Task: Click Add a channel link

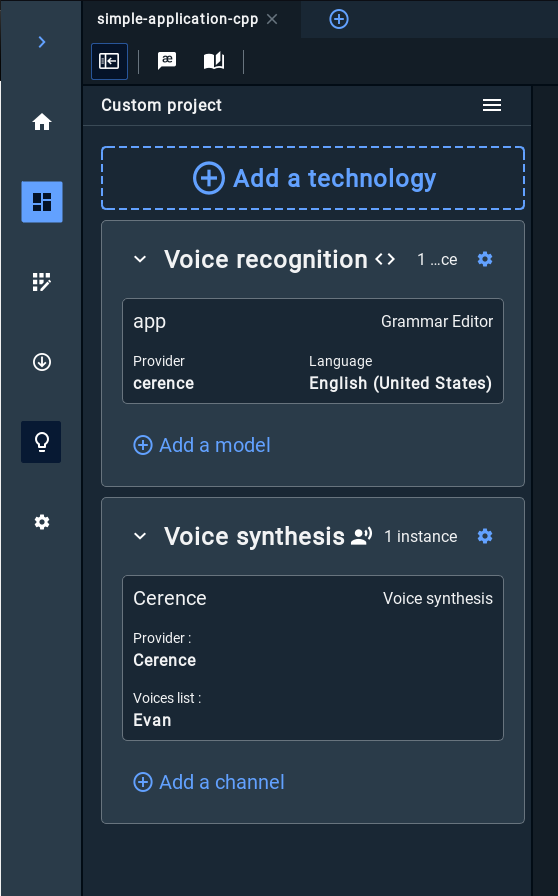Action: point(209,782)
